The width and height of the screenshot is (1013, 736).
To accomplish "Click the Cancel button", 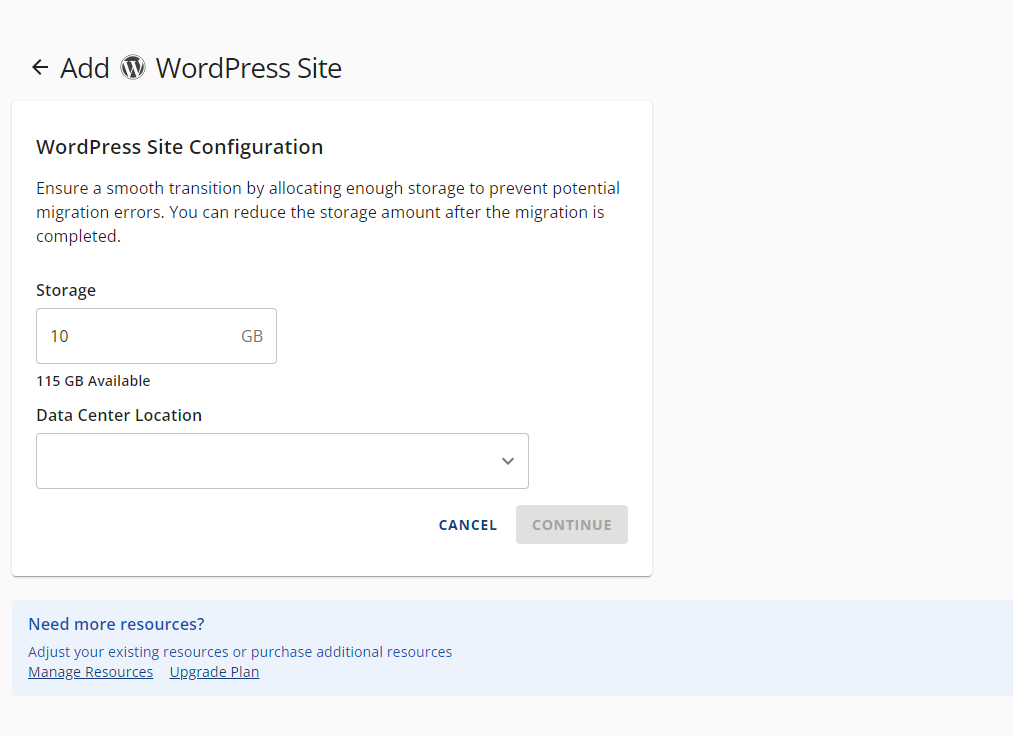I will [x=467, y=524].
